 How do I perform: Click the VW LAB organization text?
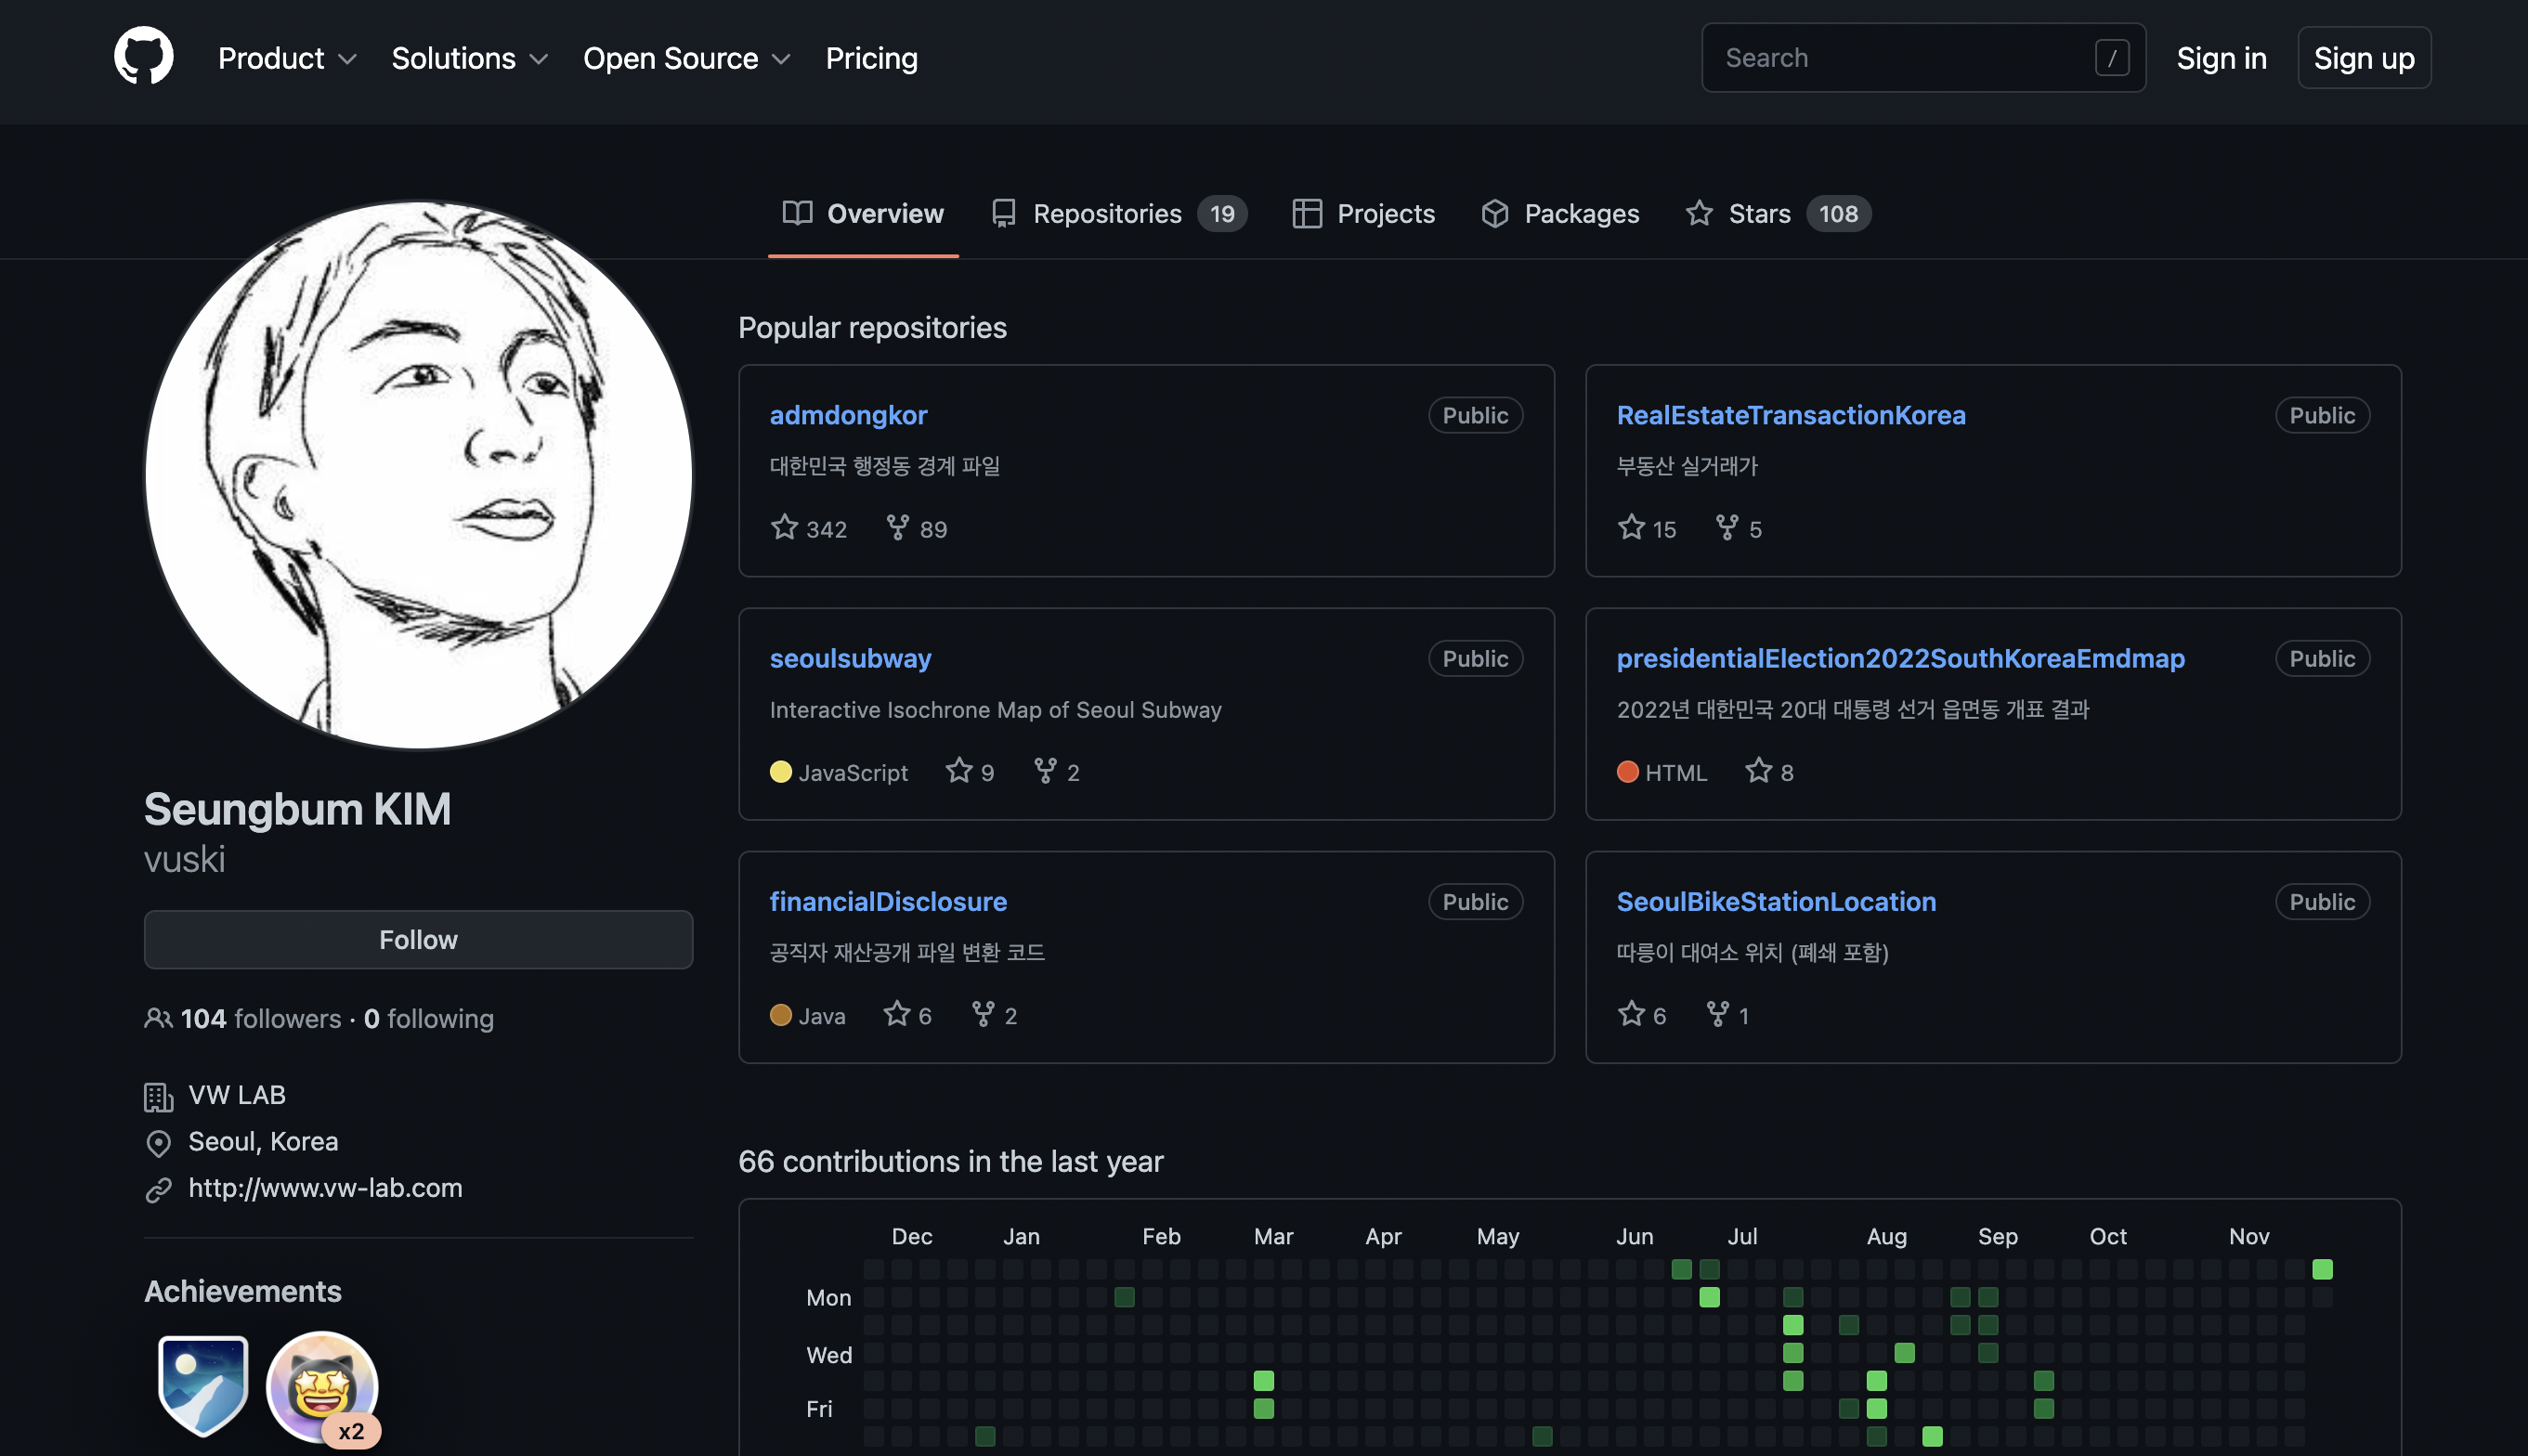[x=237, y=1095]
